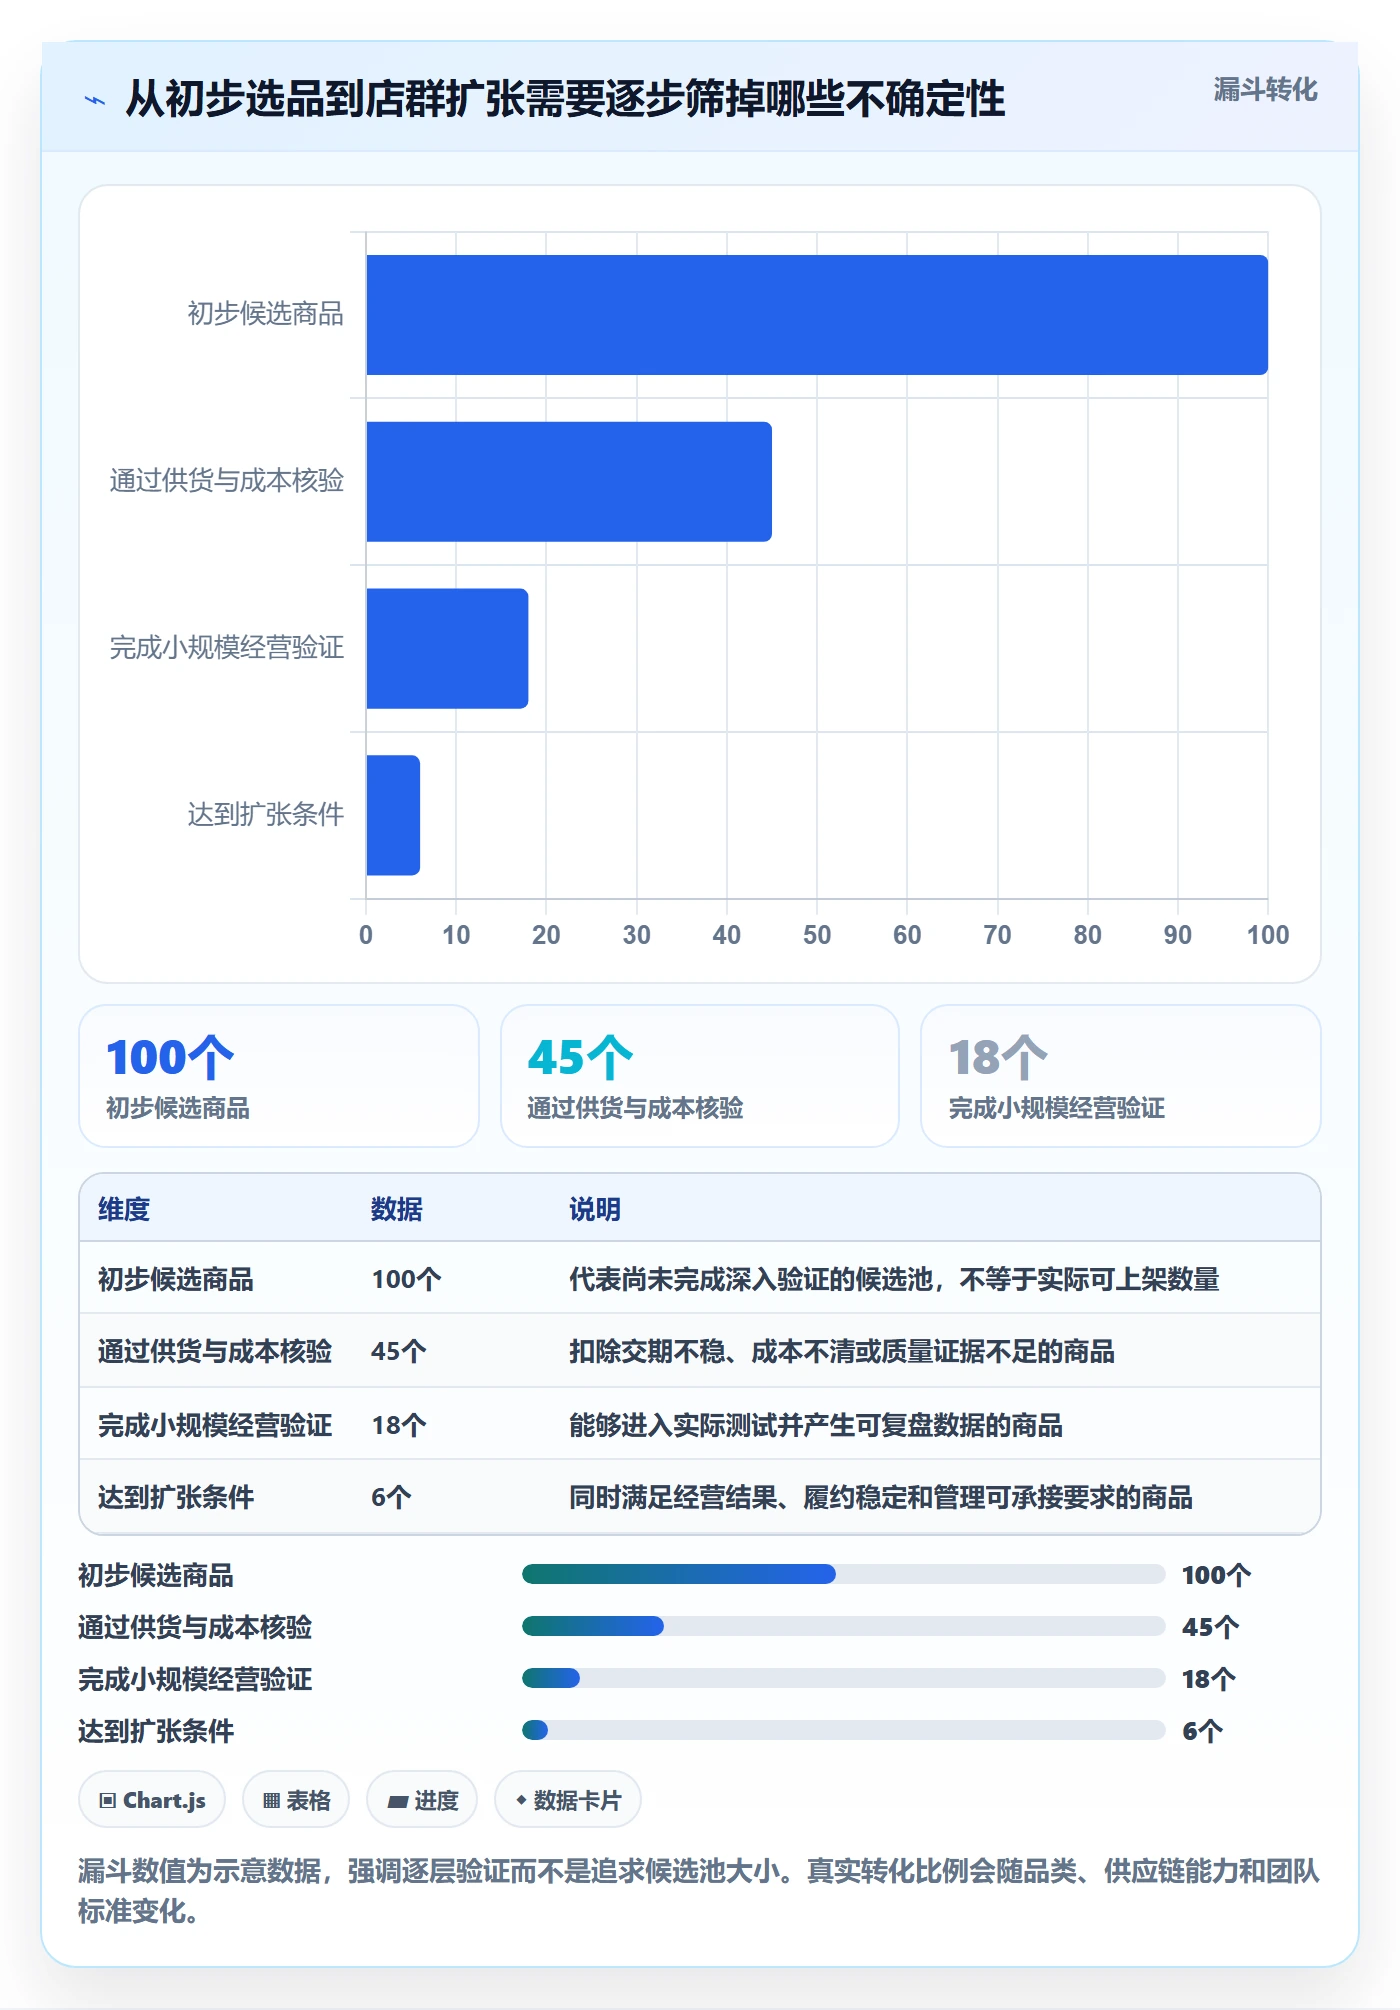Image resolution: width=1400 pixels, height=2010 pixels.
Task: Click y-axis label 达到扩张条件 in chart
Action: click(x=266, y=815)
